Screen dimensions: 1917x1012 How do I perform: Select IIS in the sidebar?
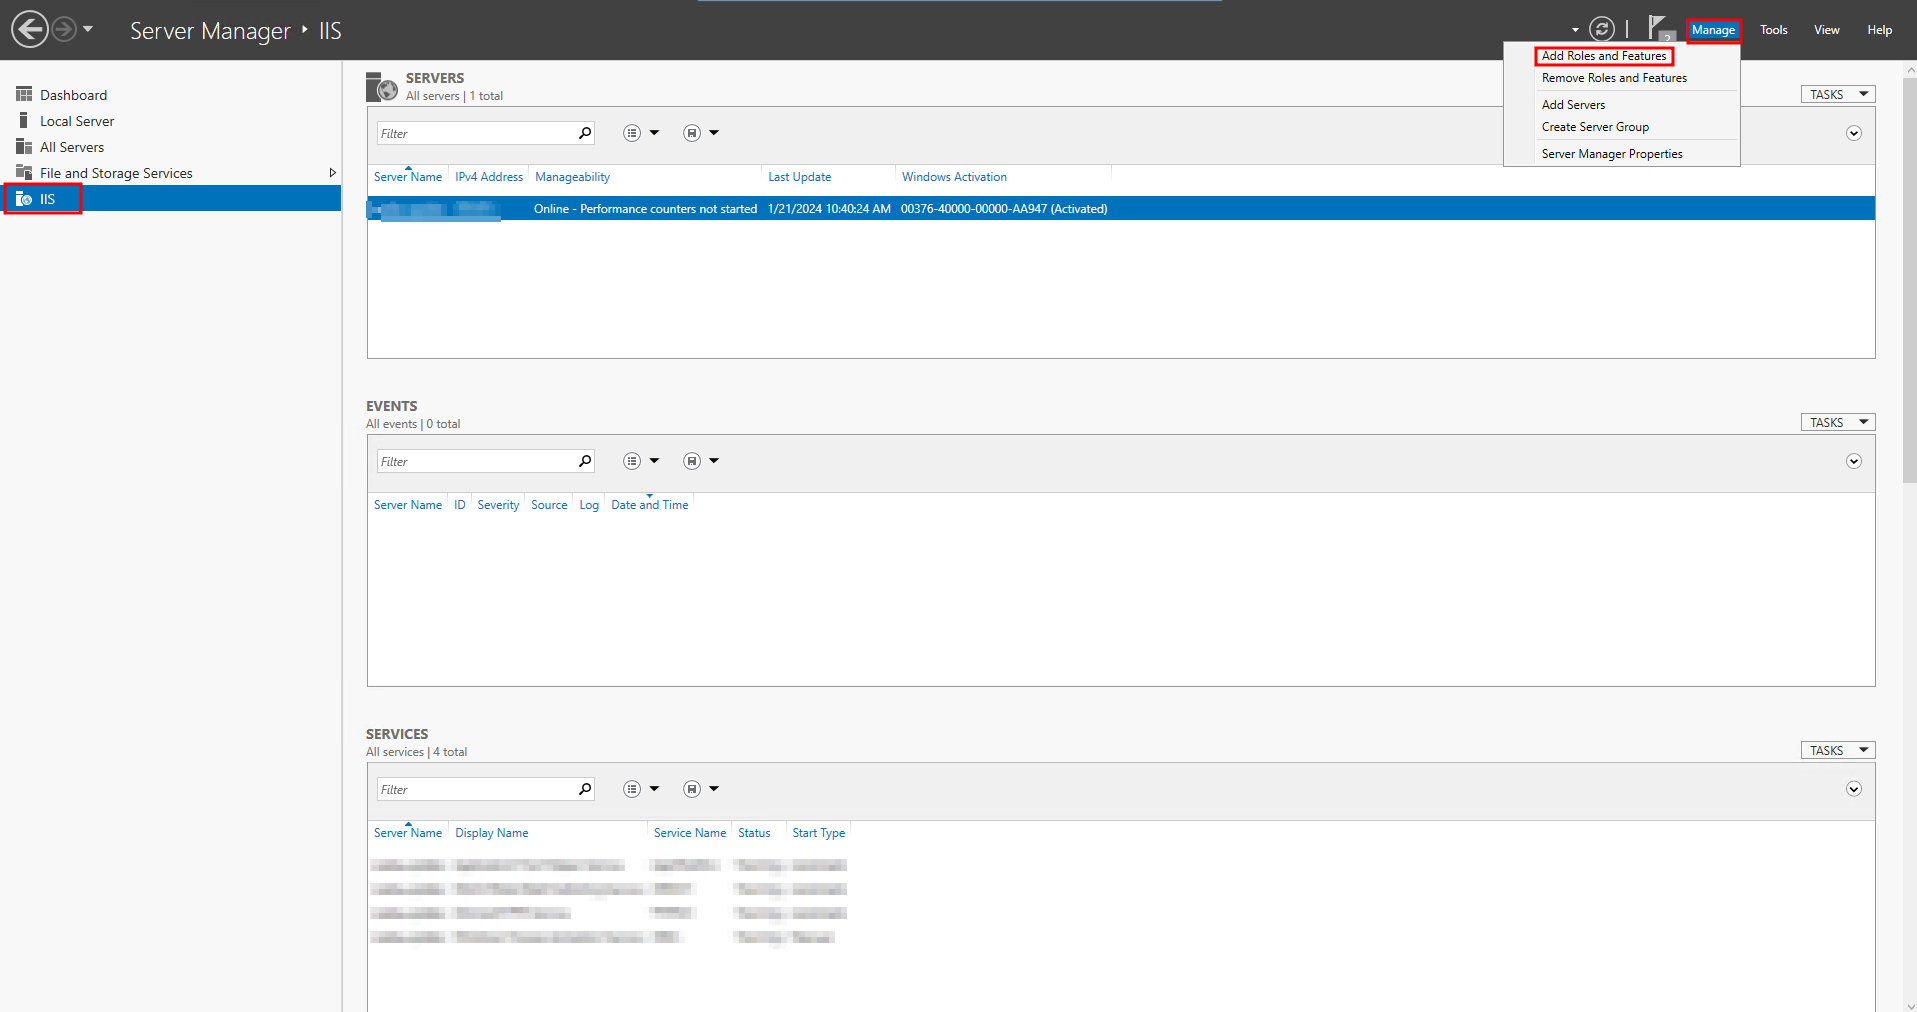pyautogui.click(x=171, y=199)
